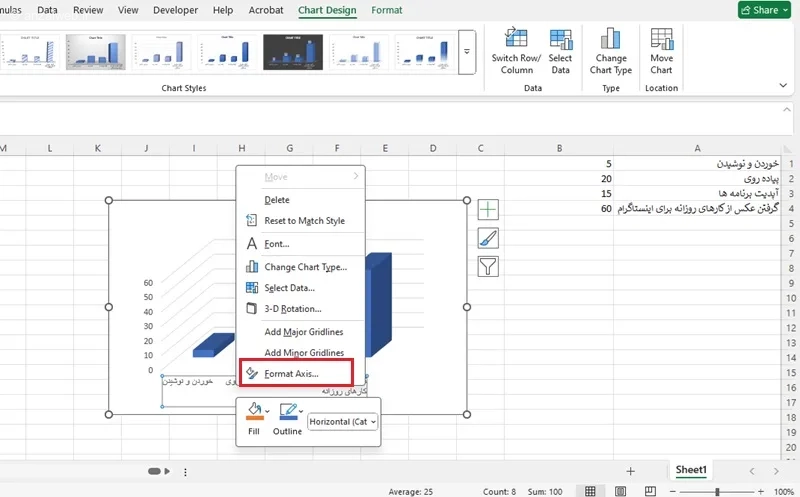Open the Chart Filters funnel button

(x=488, y=266)
